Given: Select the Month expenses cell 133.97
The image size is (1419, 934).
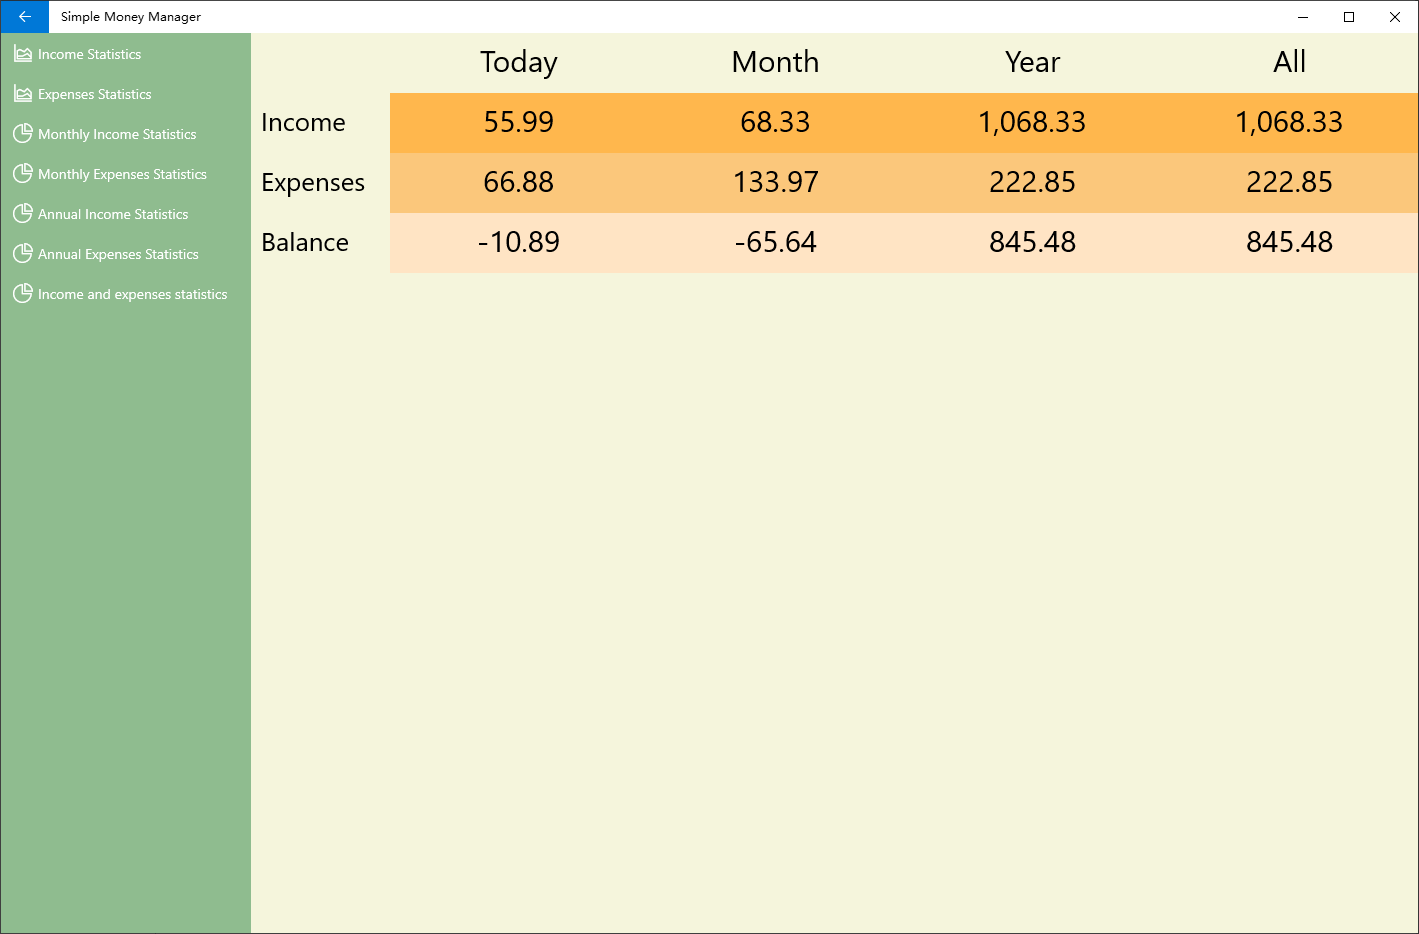Looking at the screenshot, I should tap(775, 182).
